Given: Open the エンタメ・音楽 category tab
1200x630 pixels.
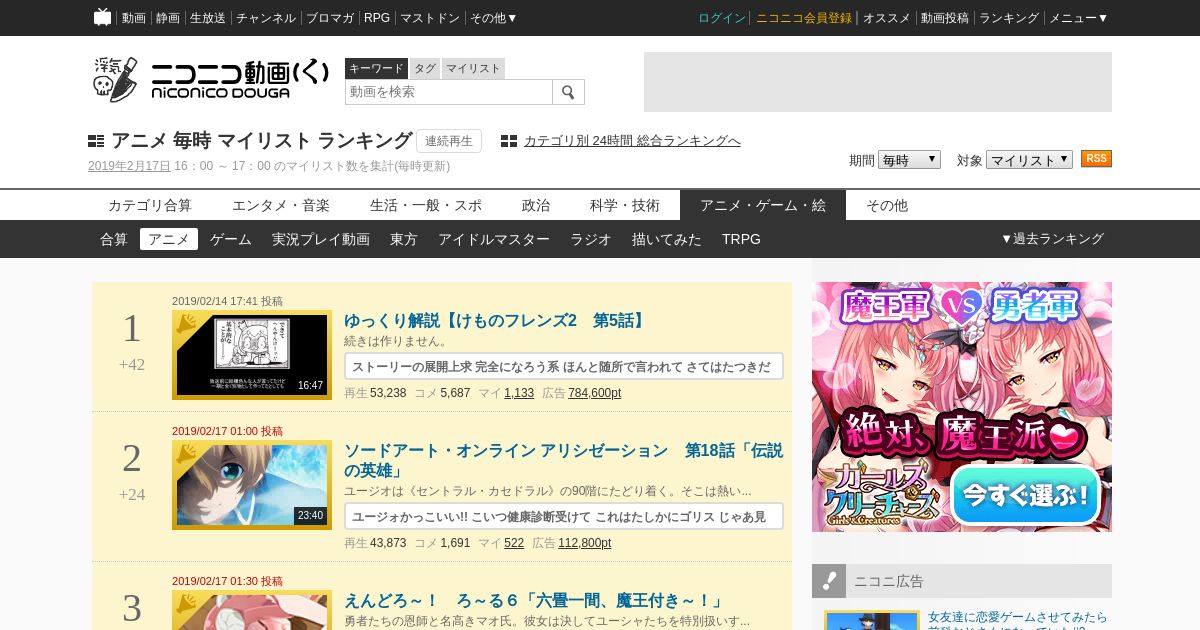Looking at the screenshot, I should tap(281, 205).
